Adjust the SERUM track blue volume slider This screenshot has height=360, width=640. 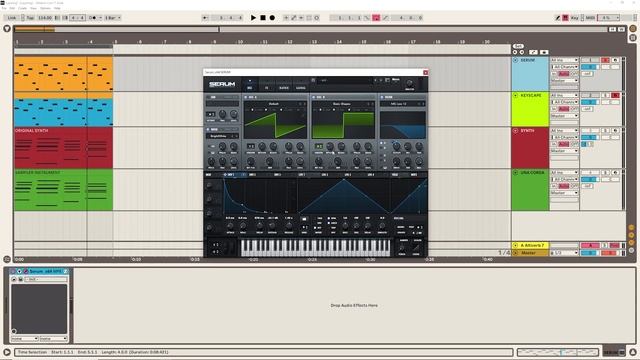click(590, 67)
